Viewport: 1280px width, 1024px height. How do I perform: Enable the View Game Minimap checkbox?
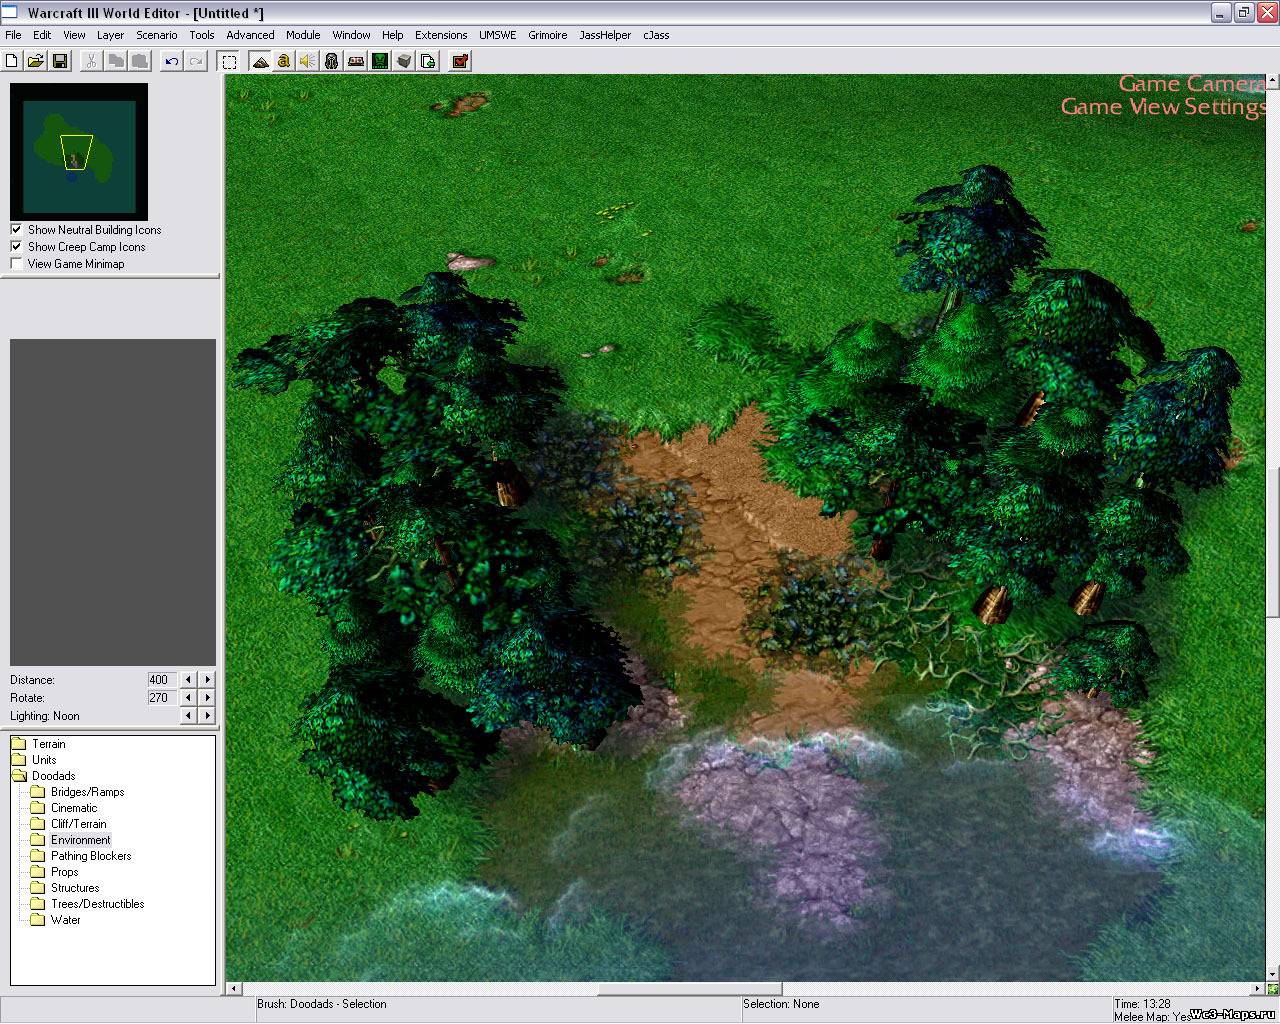(16, 264)
